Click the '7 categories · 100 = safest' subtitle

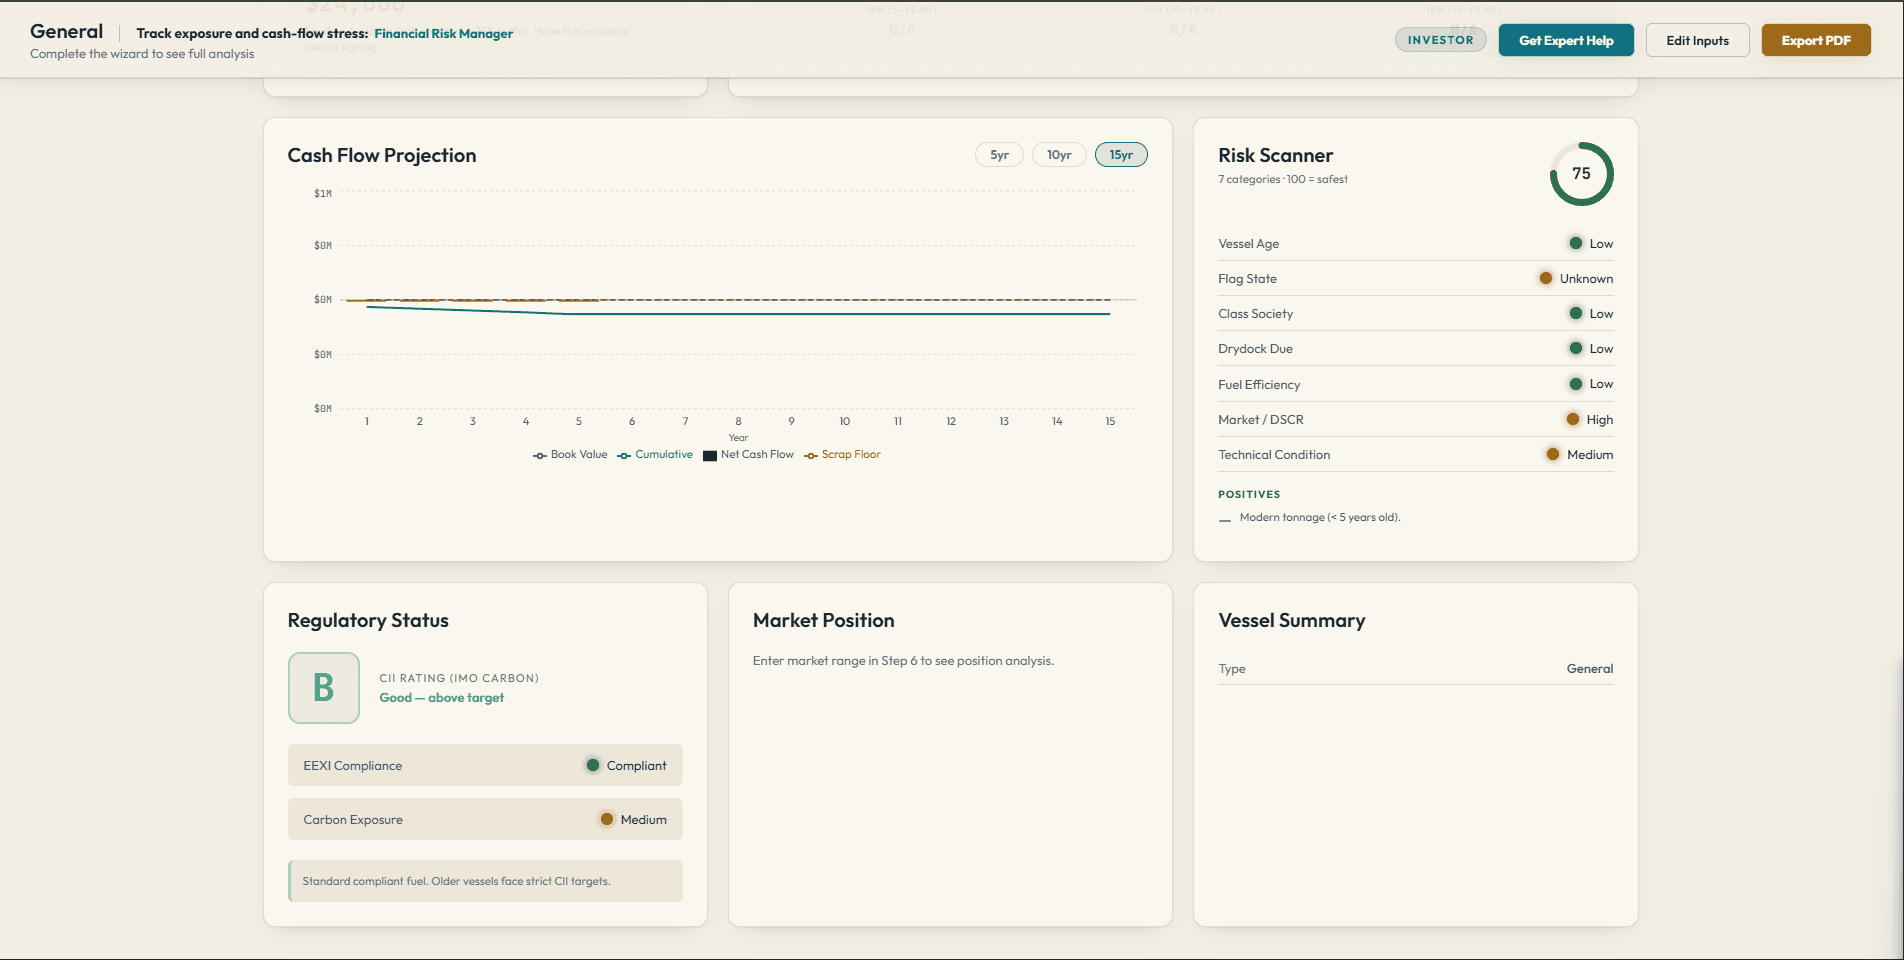click(x=1283, y=180)
